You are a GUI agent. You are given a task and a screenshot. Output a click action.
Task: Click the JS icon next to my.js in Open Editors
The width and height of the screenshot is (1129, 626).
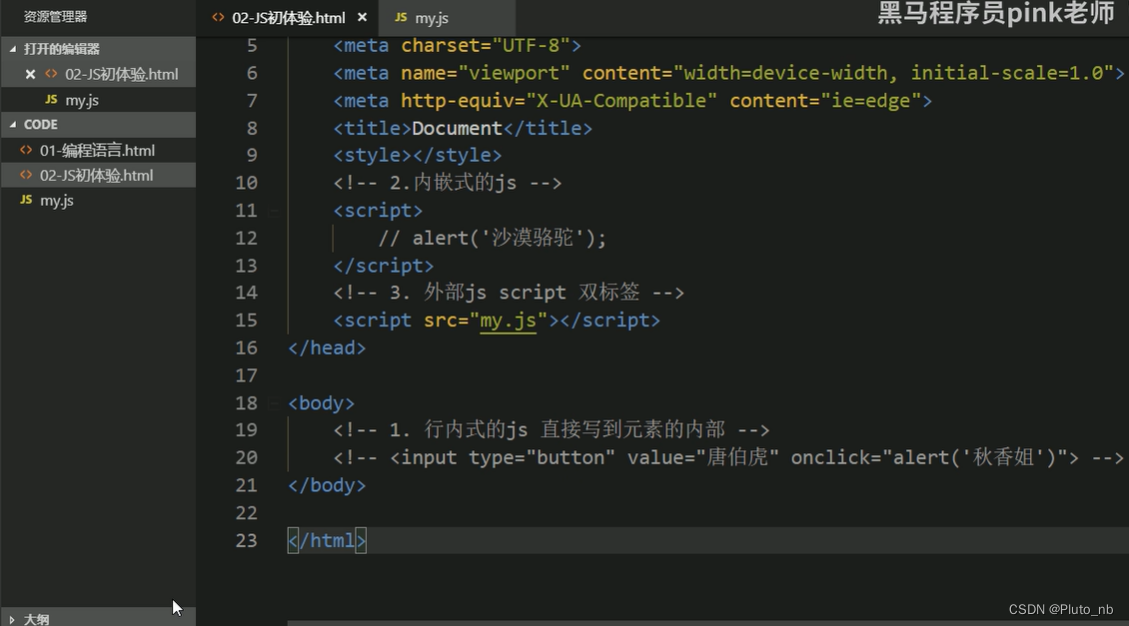tap(51, 99)
